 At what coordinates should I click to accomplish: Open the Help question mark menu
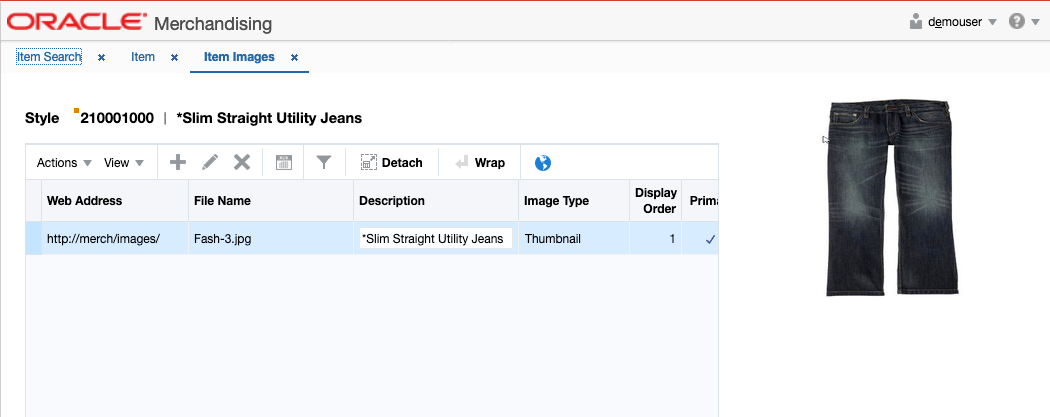point(1024,21)
